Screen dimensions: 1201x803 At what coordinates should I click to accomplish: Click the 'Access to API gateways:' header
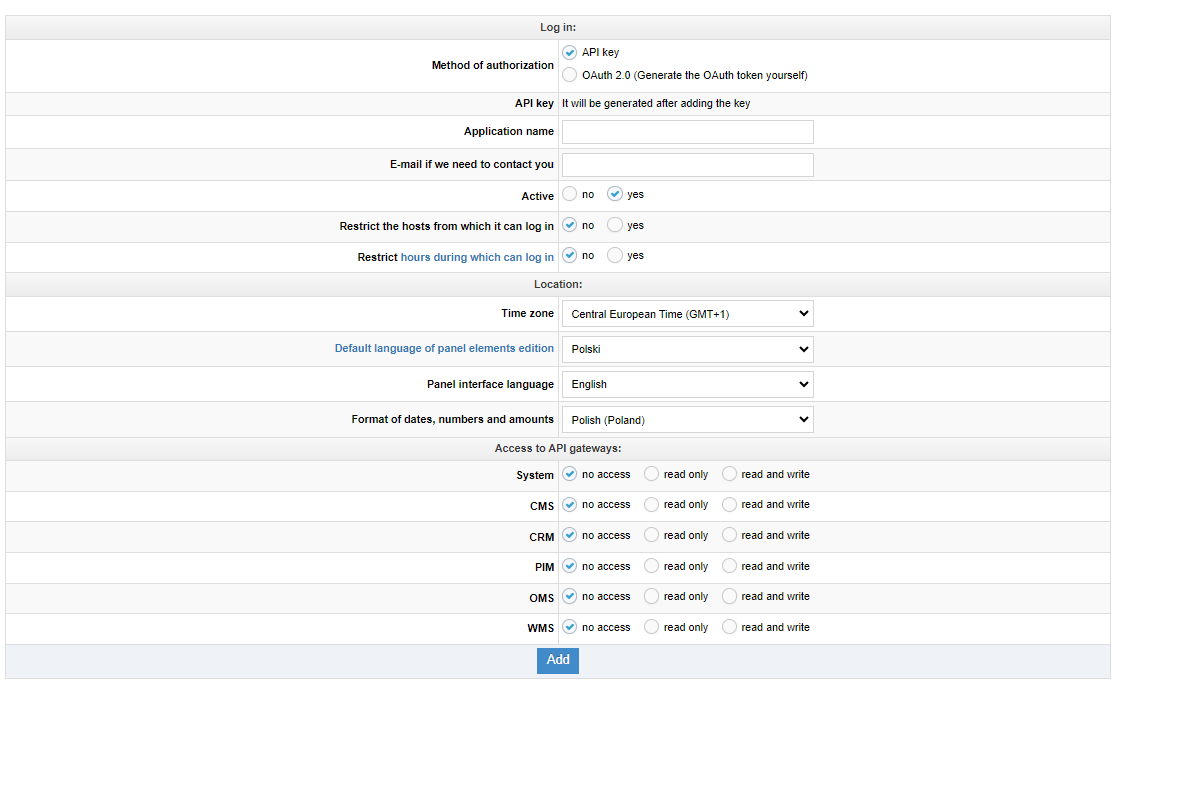[558, 449]
